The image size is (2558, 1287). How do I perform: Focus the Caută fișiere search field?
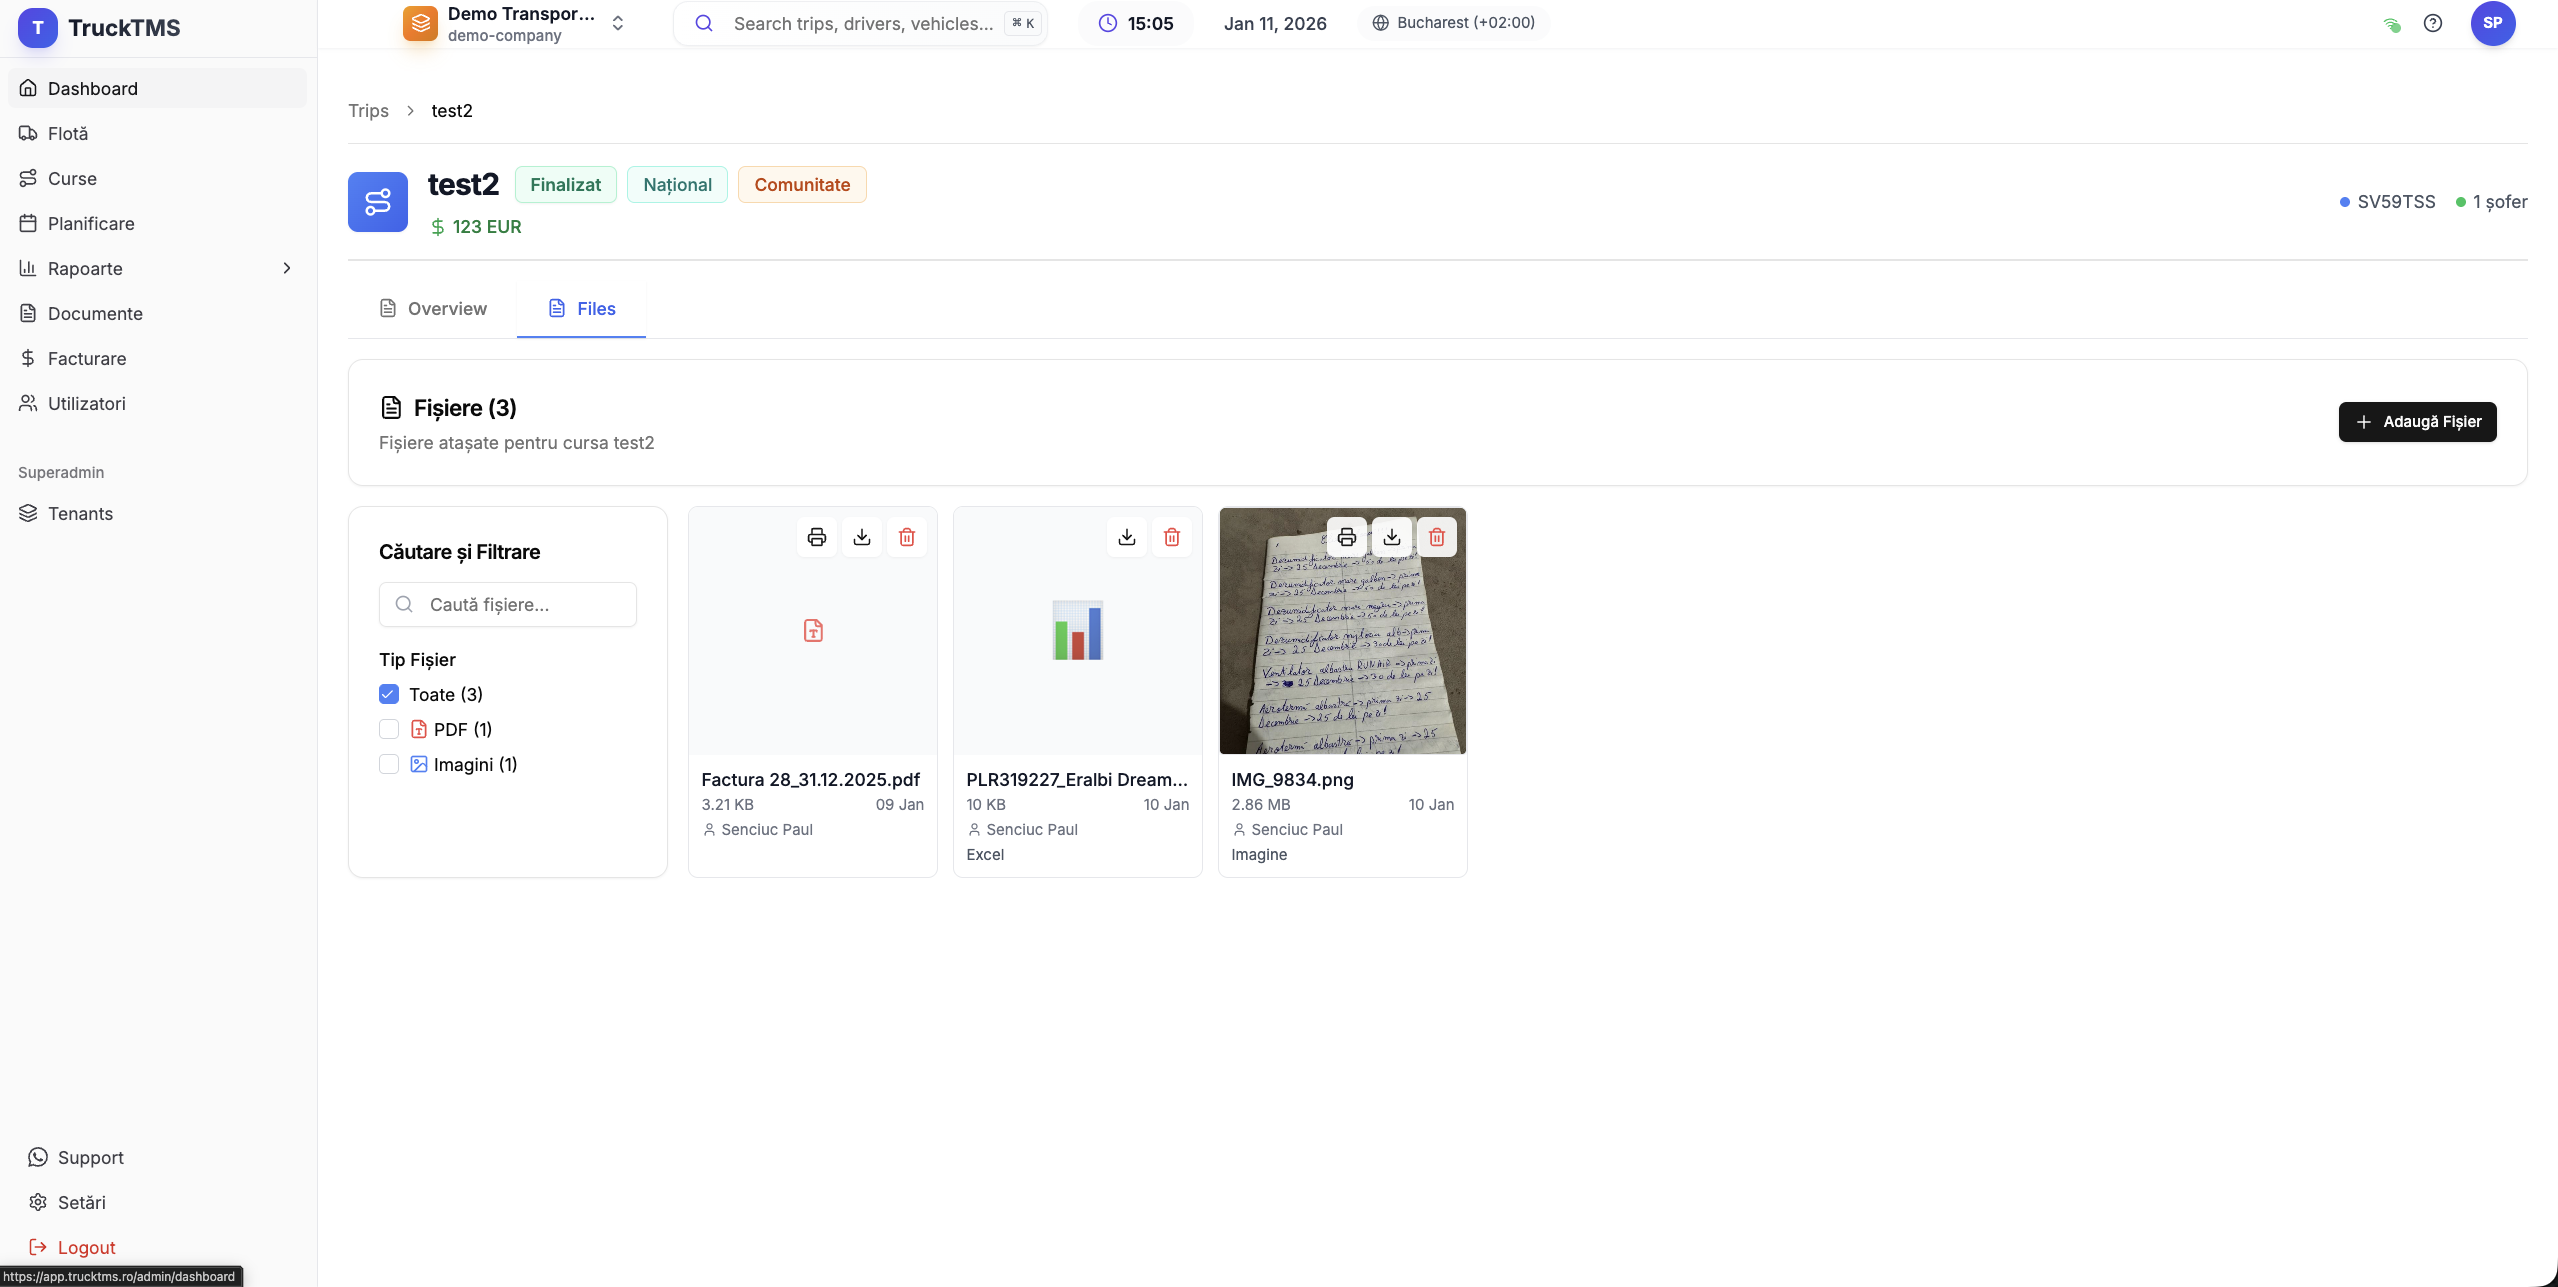pos(520,605)
